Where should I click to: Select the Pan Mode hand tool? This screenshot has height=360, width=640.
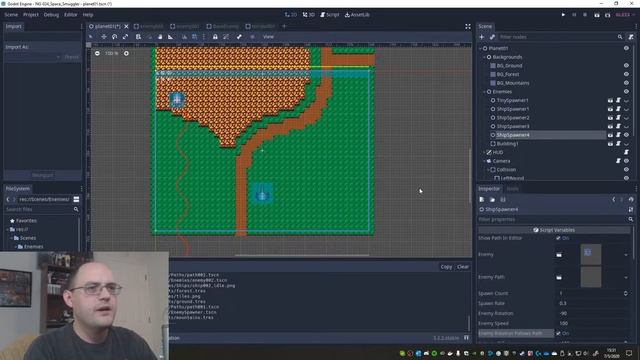[x=160, y=37]
